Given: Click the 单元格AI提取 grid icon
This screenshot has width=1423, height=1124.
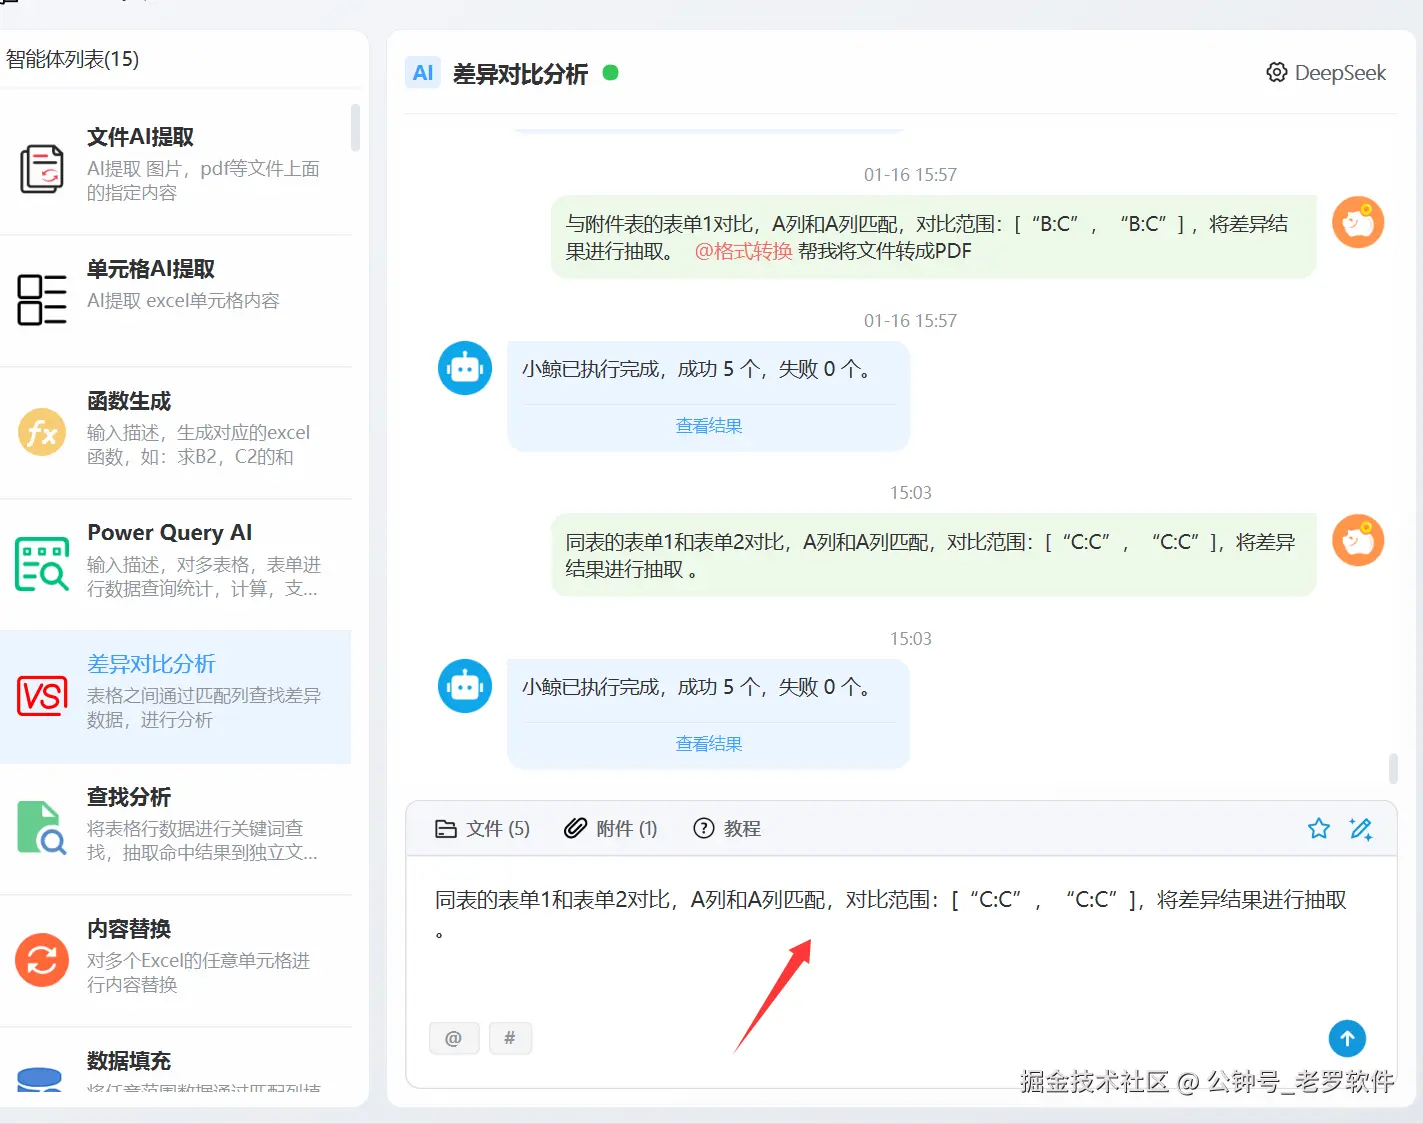Looking at the screenshot, I should [41, 300].
